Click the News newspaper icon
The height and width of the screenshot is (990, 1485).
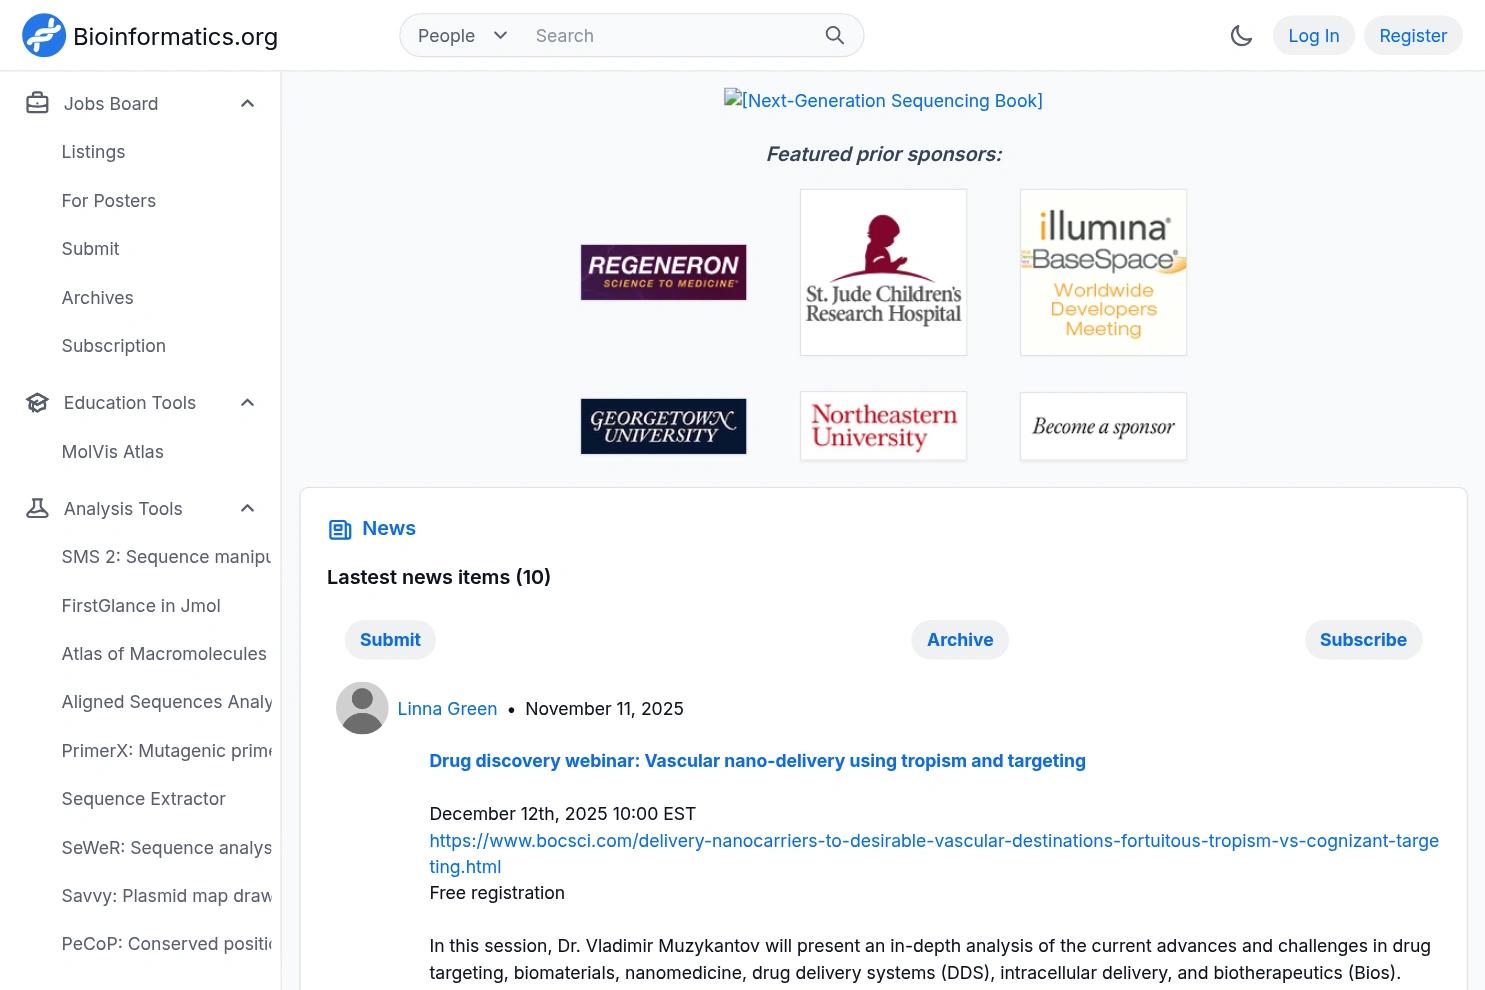(340, 529)
